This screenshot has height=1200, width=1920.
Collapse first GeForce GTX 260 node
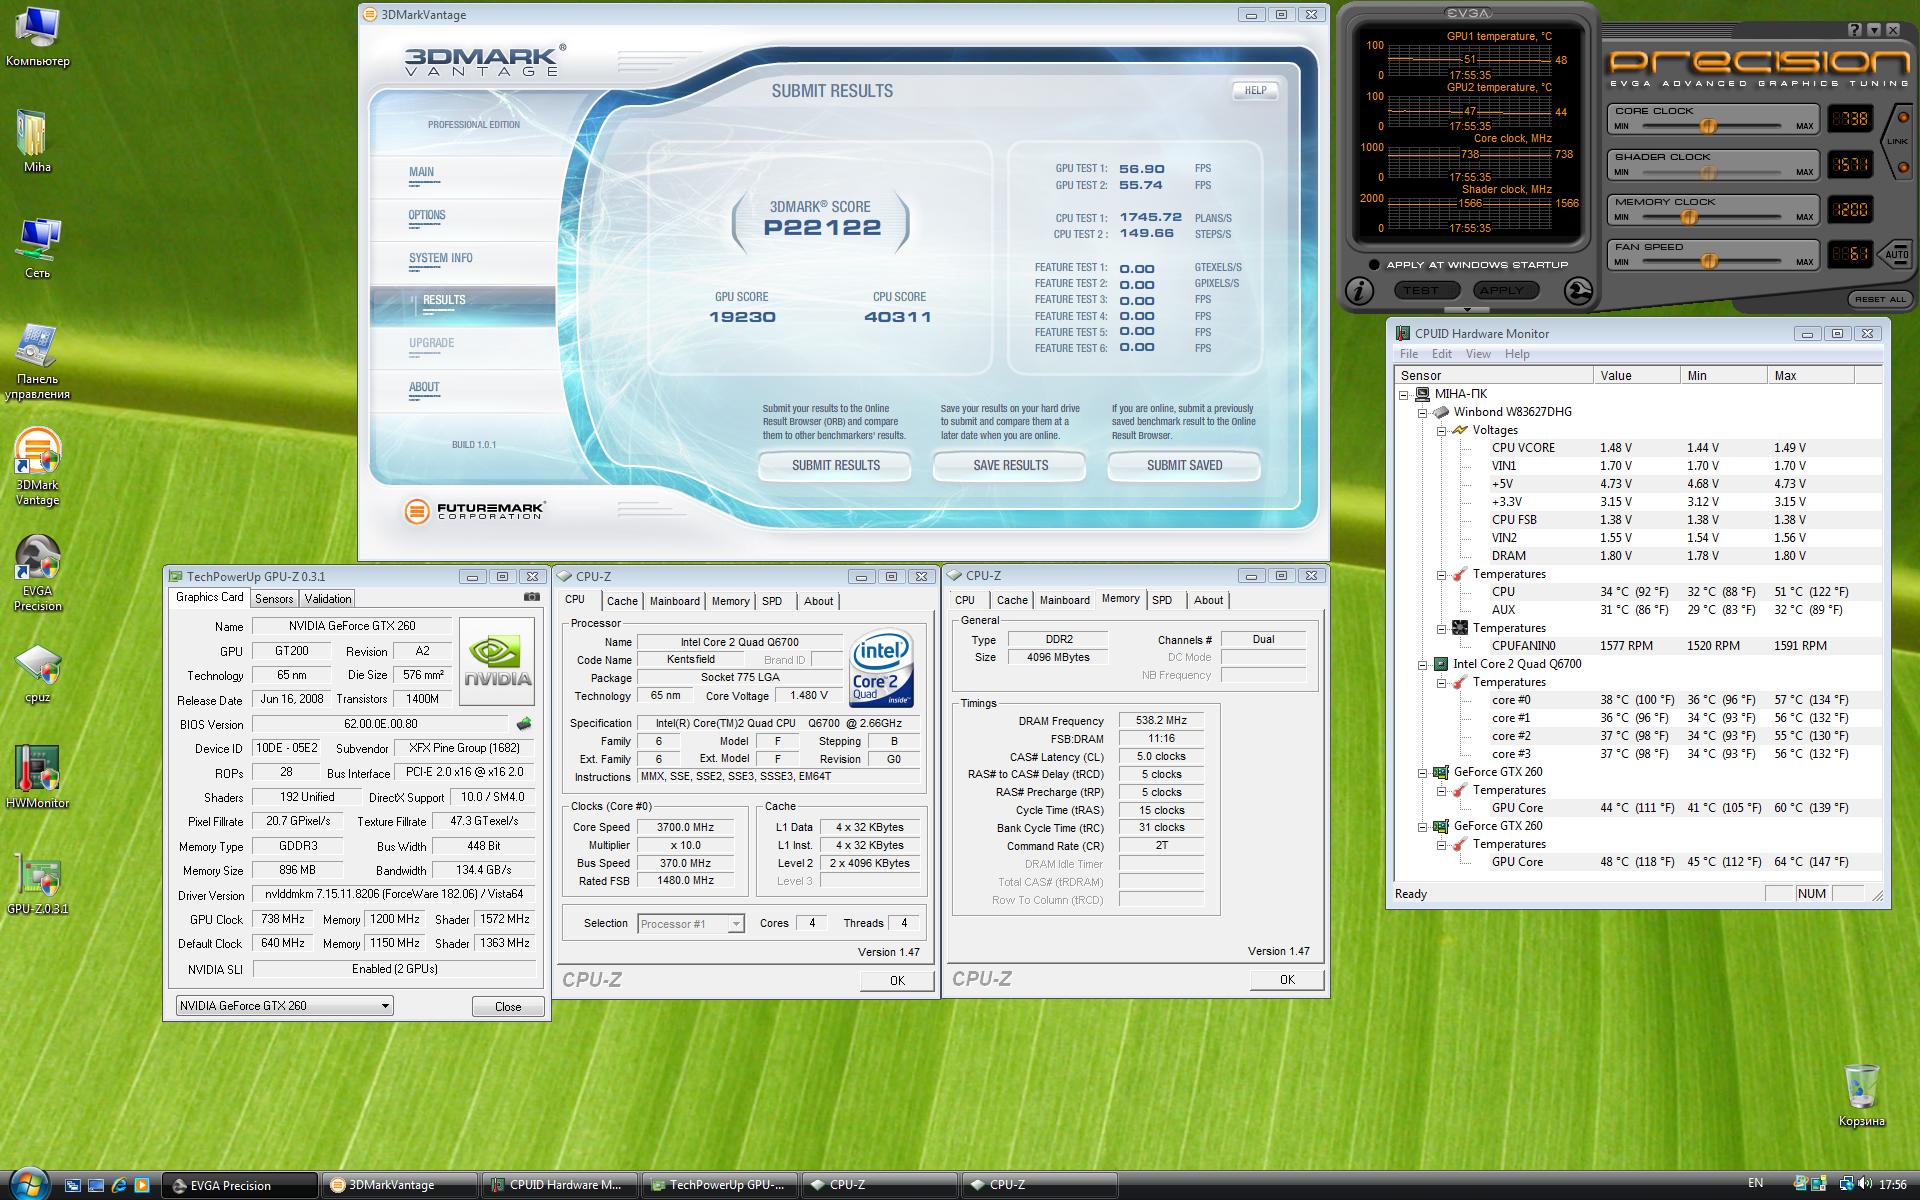[1423, 772]
